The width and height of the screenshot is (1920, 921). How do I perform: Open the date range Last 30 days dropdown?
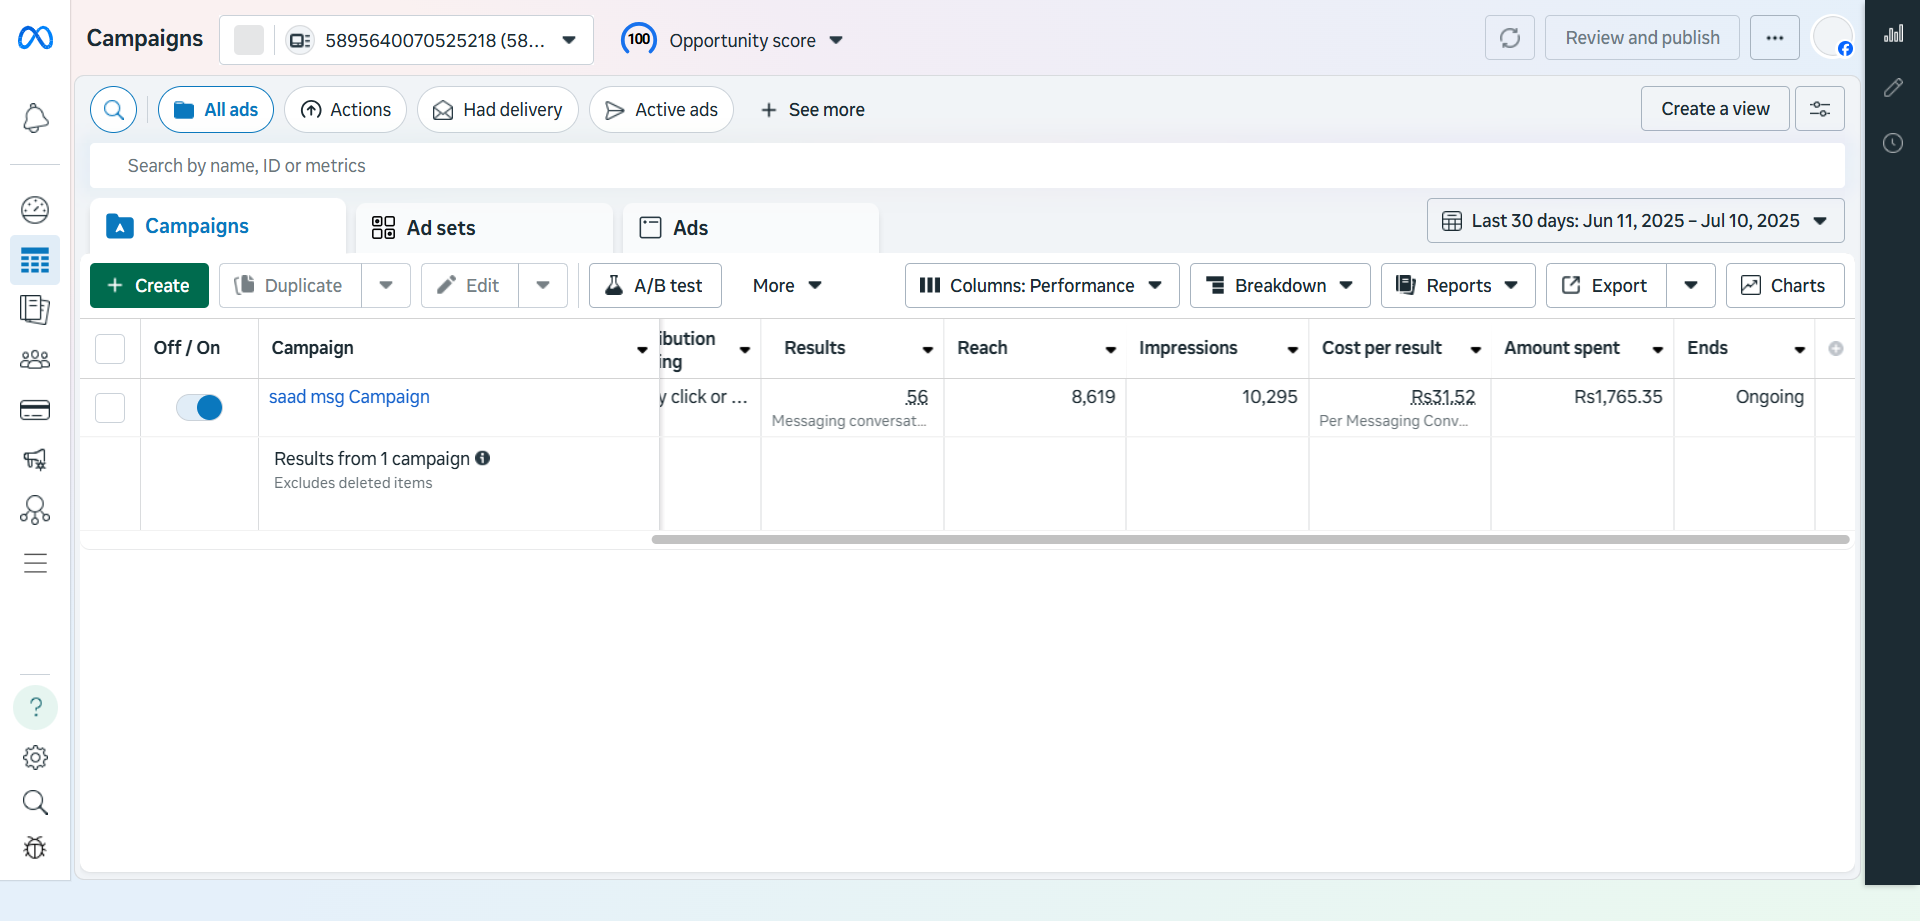[x=1635, y=221]
